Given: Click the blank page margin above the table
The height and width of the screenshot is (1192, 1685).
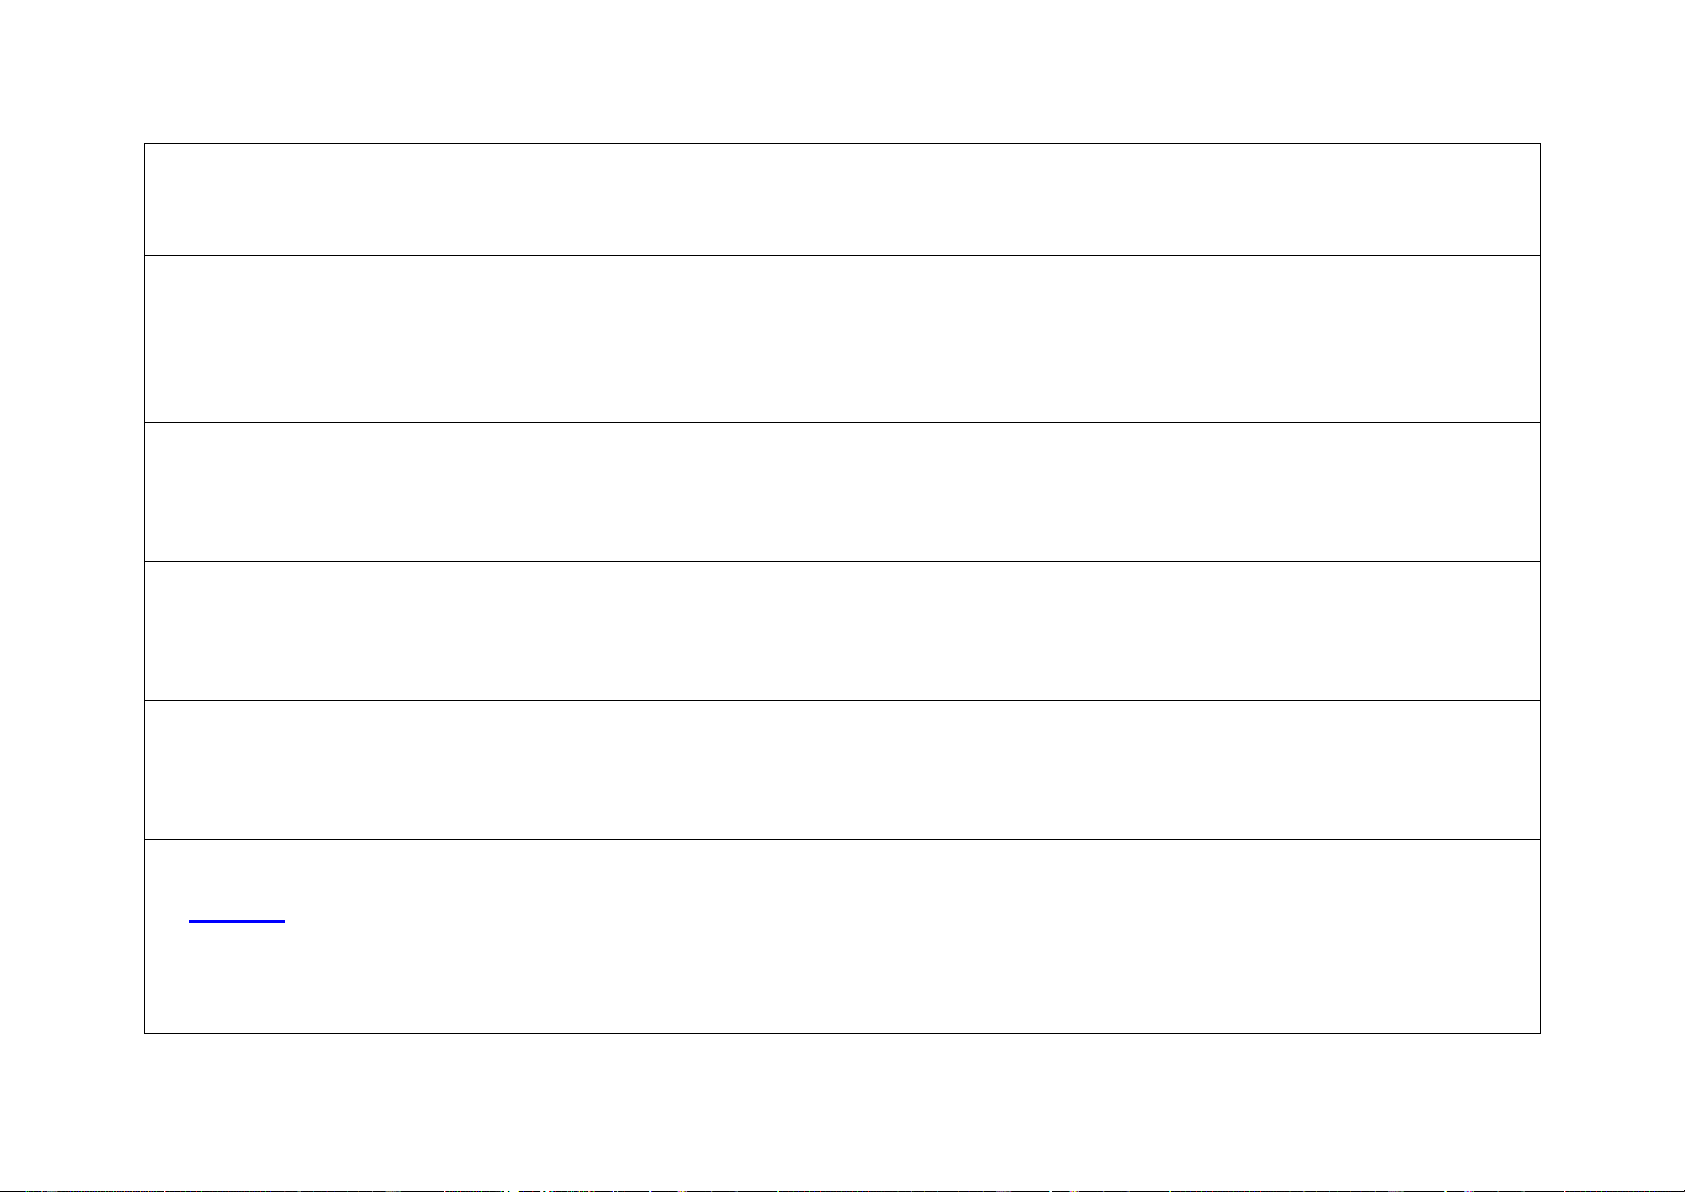Looking at the screenshot, I should 842,71.
